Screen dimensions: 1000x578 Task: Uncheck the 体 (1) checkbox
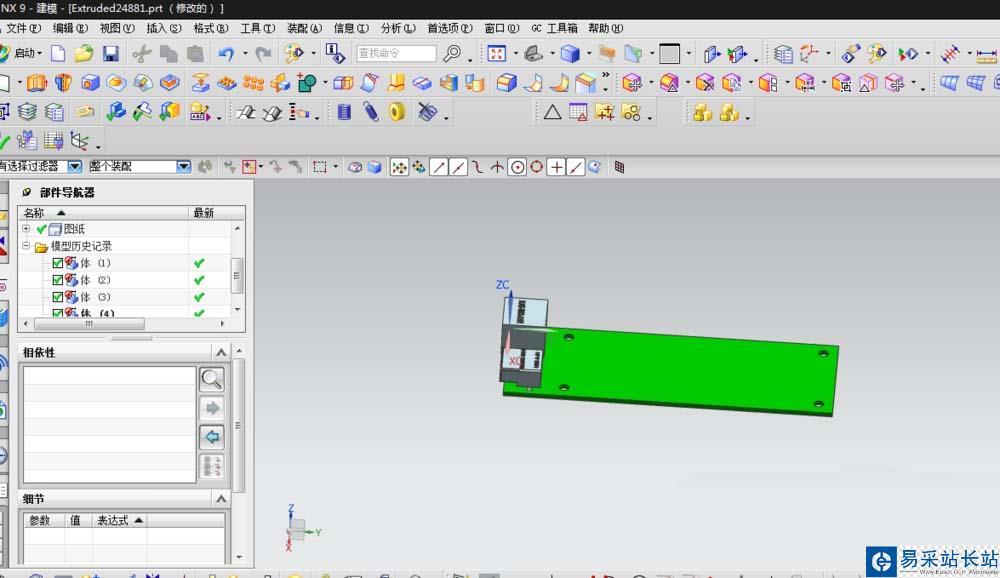58,263
